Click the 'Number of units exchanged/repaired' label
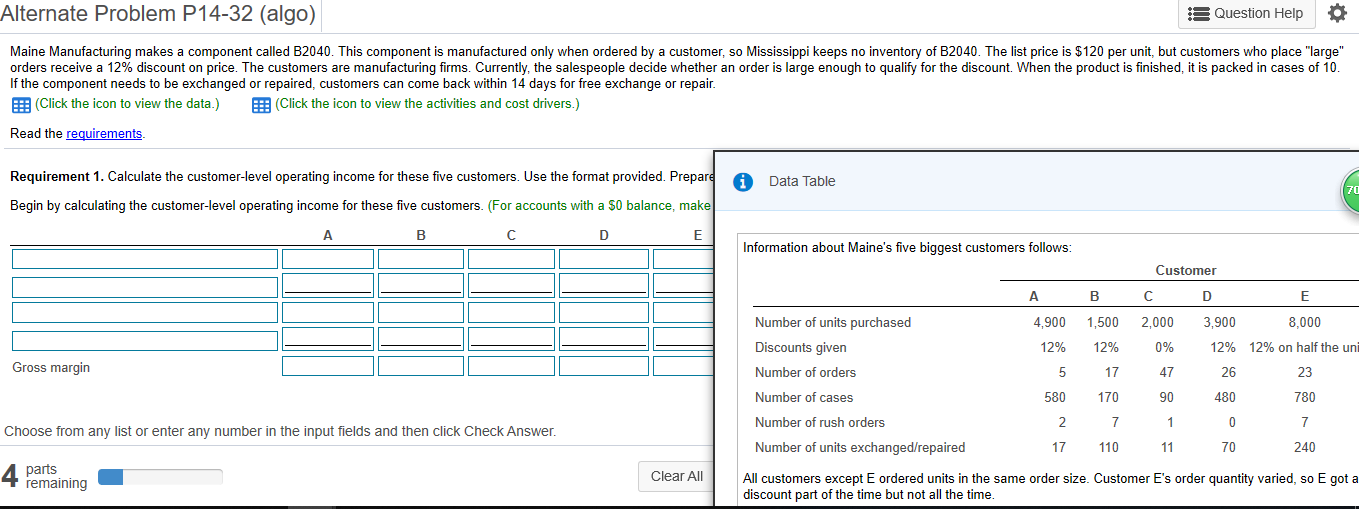This screenshot has width=1359, height=509. click(x=860, y=447)
